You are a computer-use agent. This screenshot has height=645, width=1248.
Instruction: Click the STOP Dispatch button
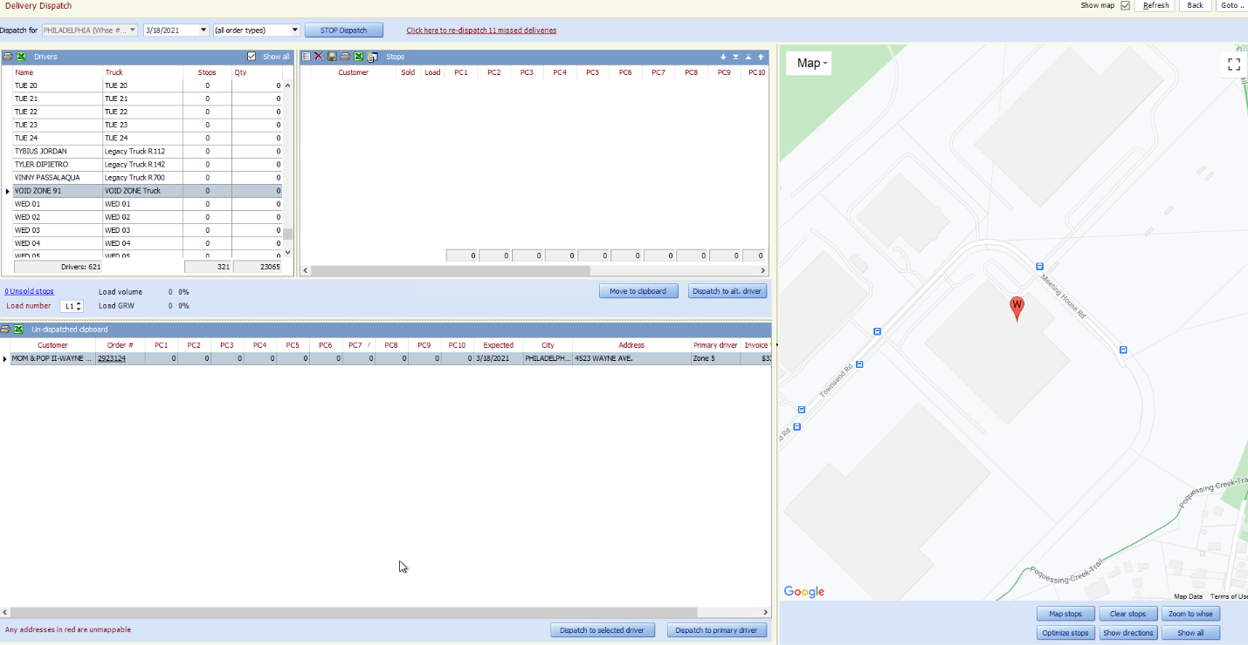tap(344, 30)
